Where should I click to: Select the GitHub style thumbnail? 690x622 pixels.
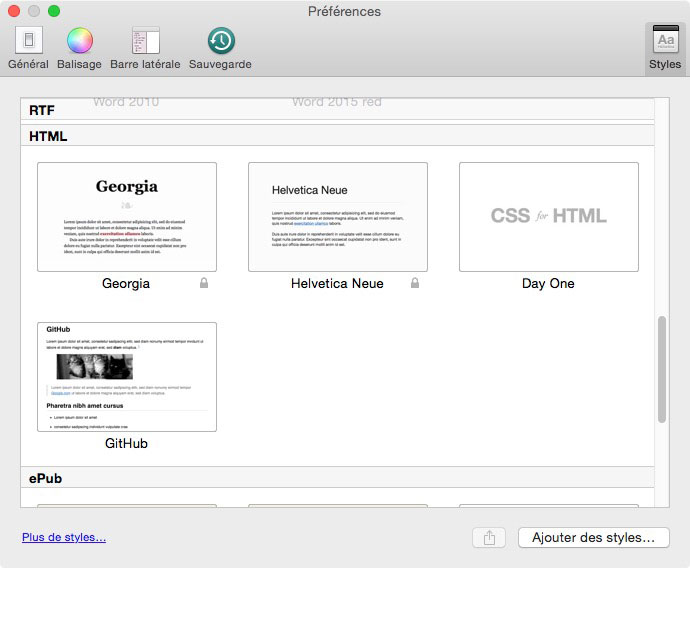pos(127,376)
